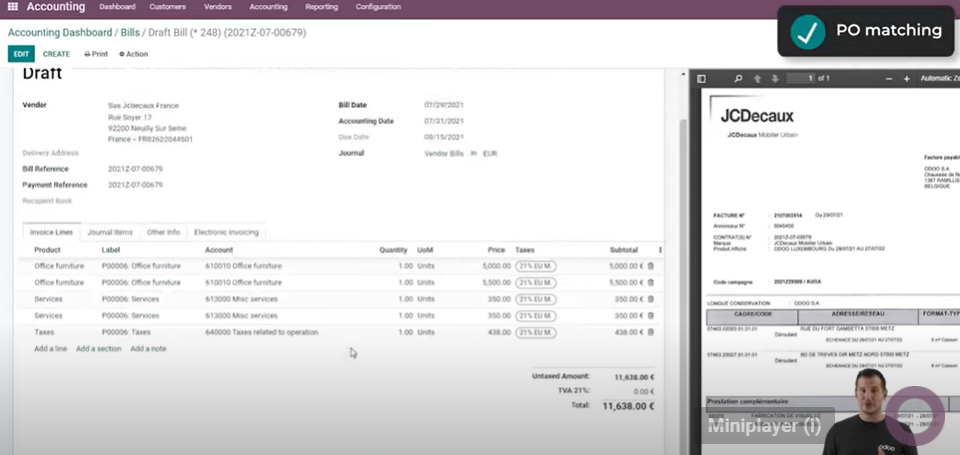Toggle the PDF viewer sidebar icon
This screenshot has height=455, width=960.
(x=702, y=78)
